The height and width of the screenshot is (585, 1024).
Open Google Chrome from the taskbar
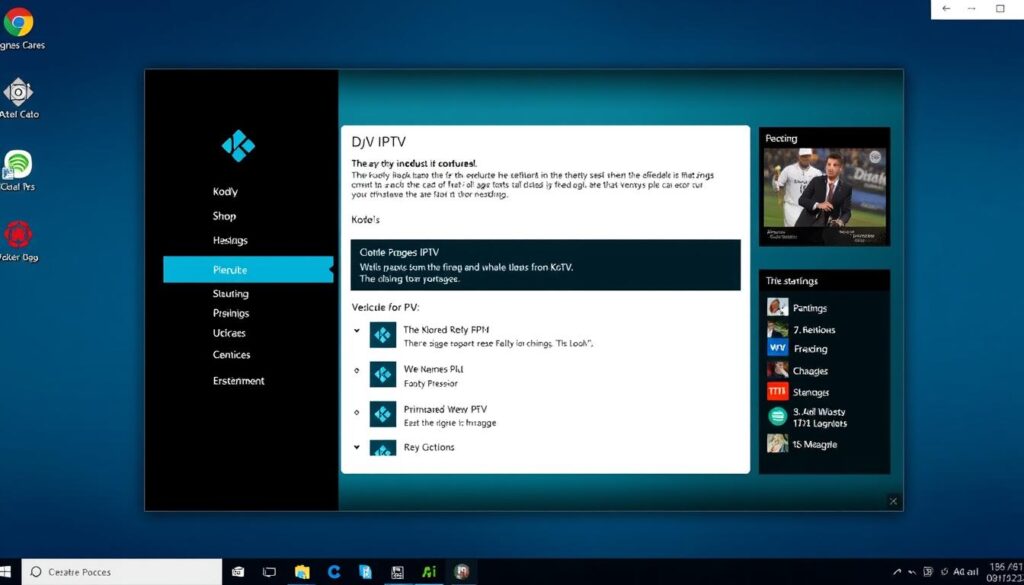coord(333,571)
